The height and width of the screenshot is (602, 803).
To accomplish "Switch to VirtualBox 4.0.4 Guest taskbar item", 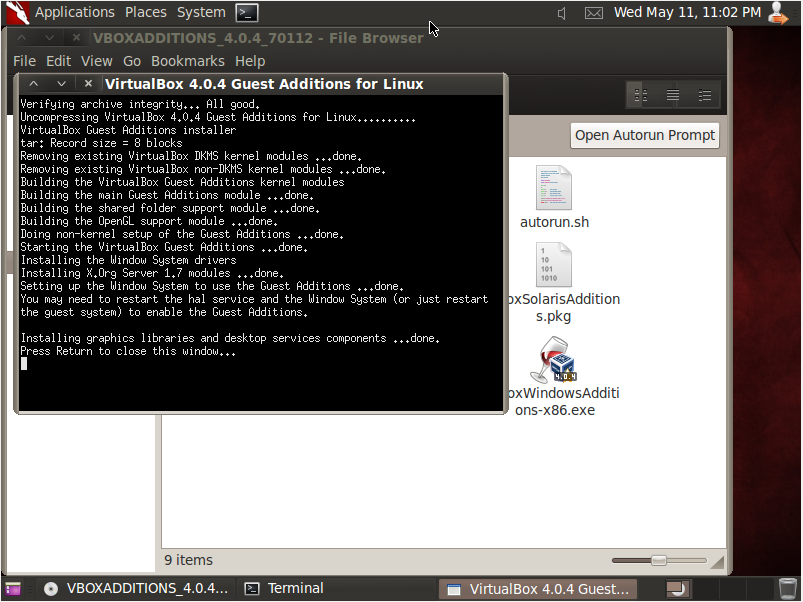I will click(x=538, y=589).
